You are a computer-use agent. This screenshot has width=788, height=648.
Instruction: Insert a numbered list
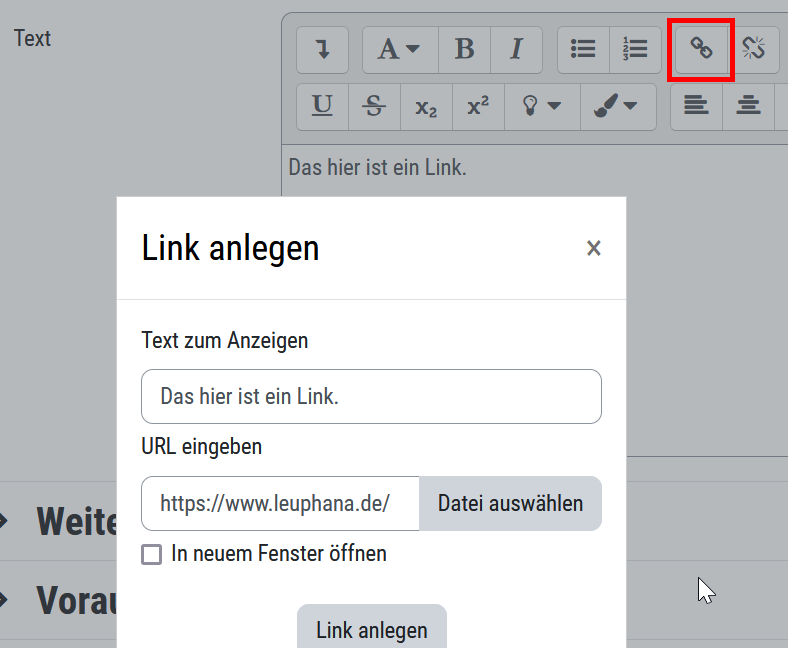pos(635,50)
